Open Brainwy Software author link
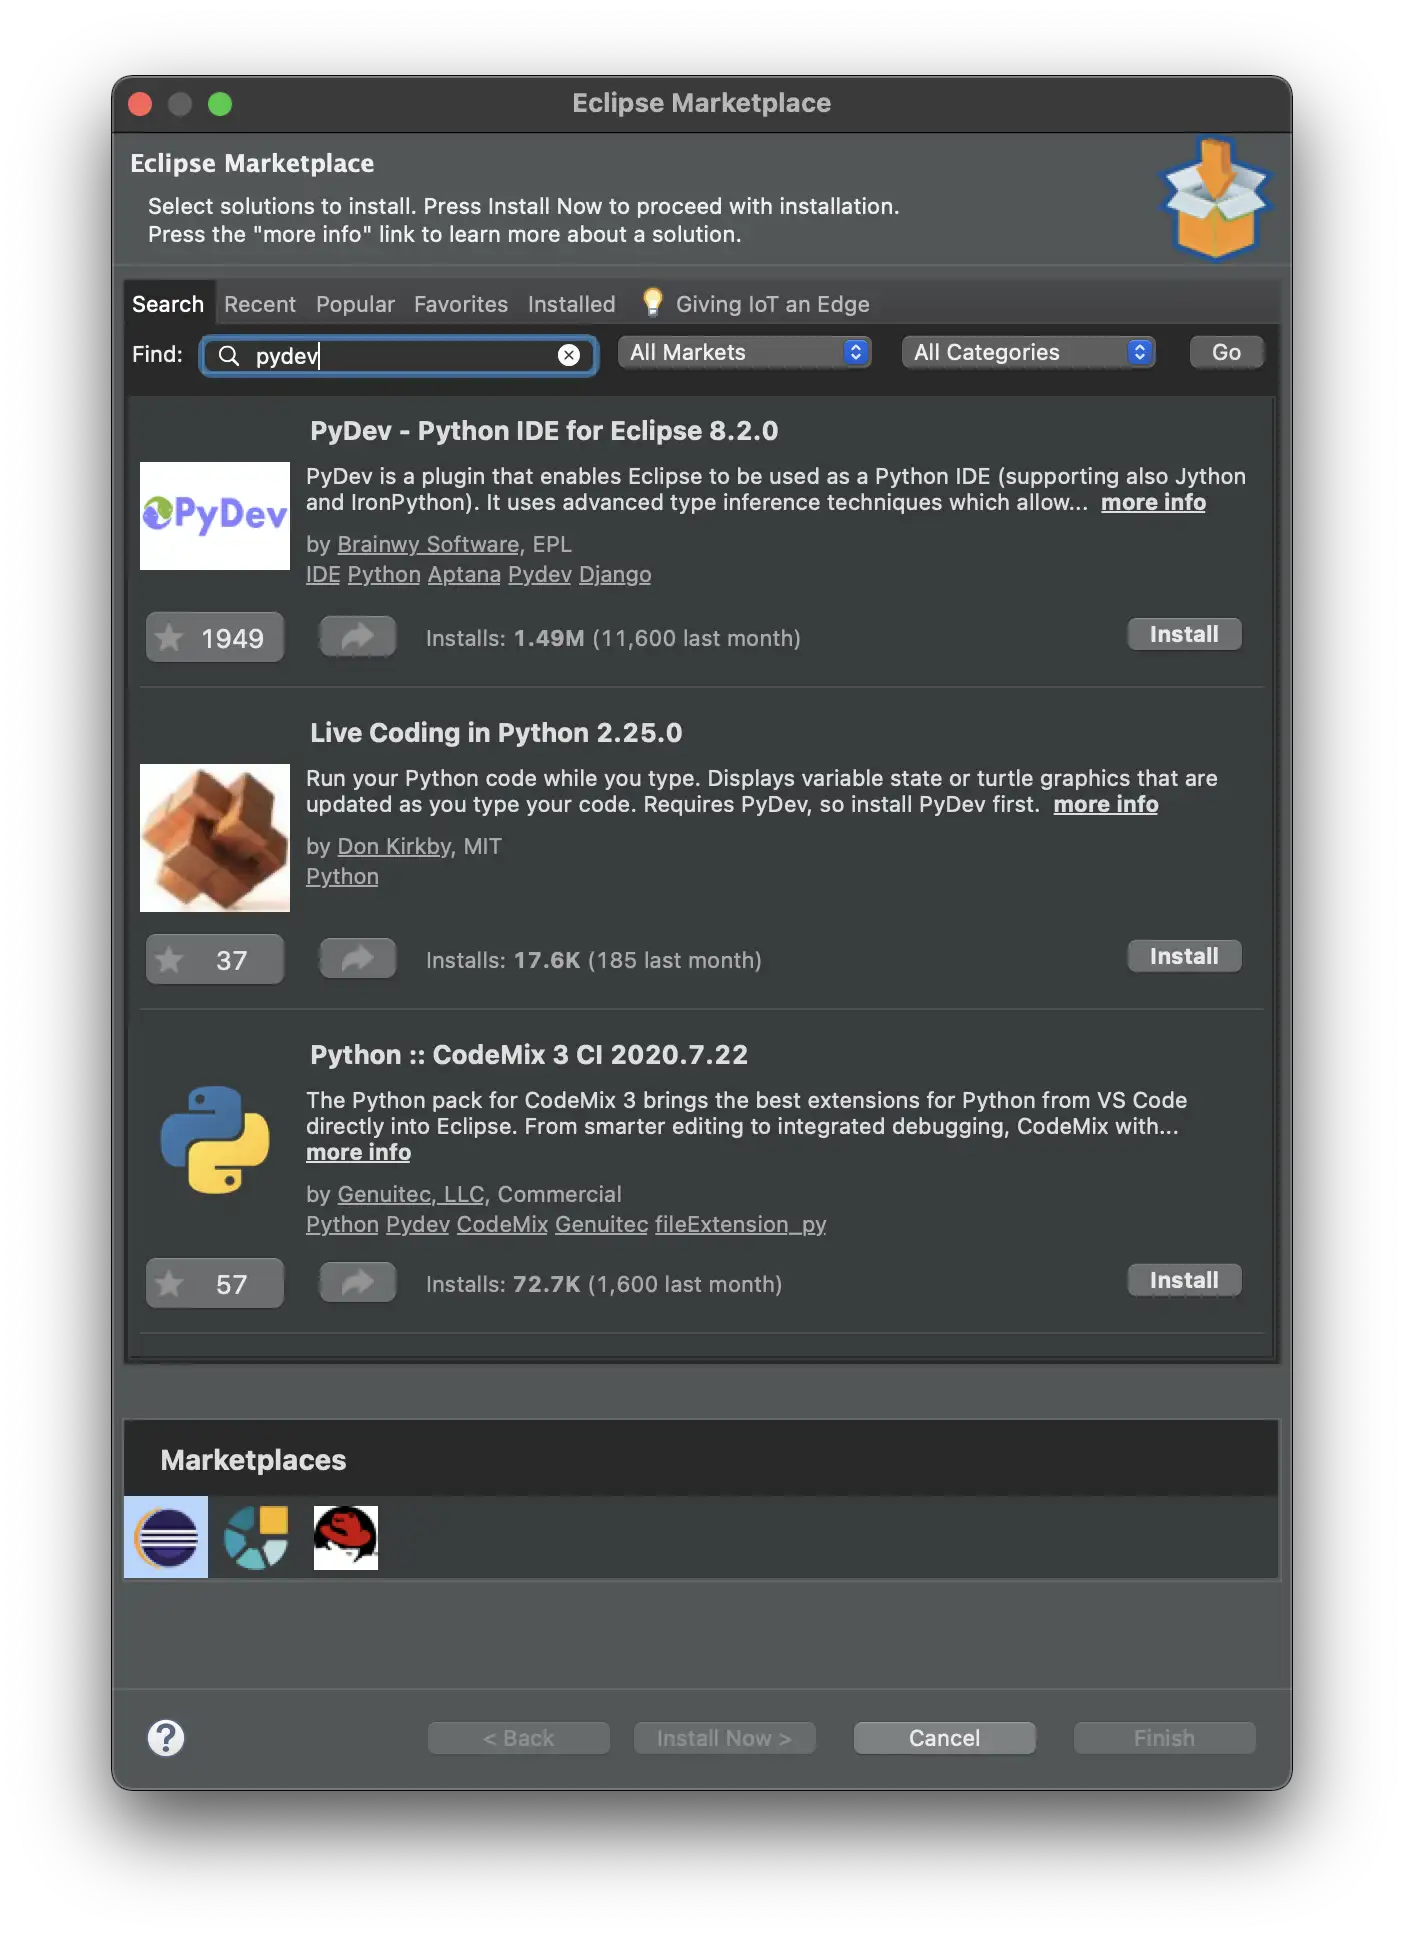The image size is (1404, 1938). point(428,544)
